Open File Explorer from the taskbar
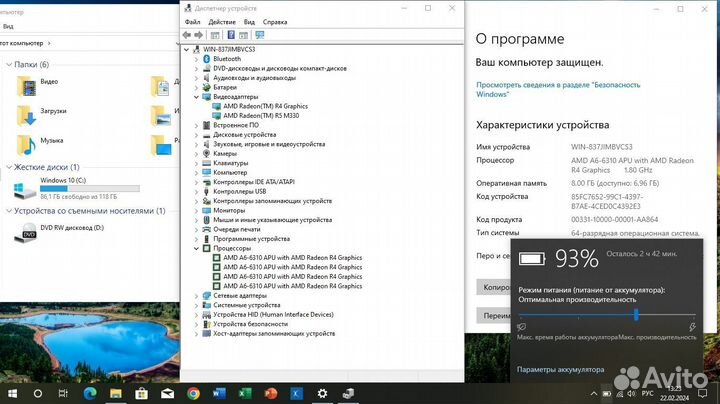The image size is (720, 404). click(x=116, y=393)
